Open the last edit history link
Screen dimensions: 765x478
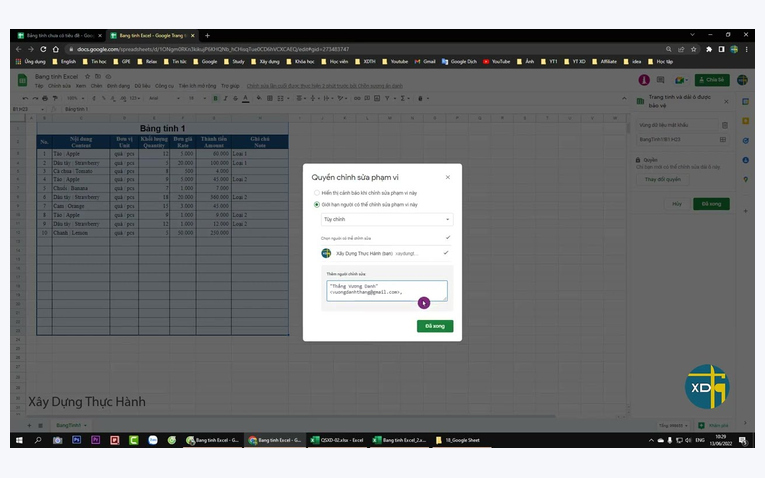[324, 86]
